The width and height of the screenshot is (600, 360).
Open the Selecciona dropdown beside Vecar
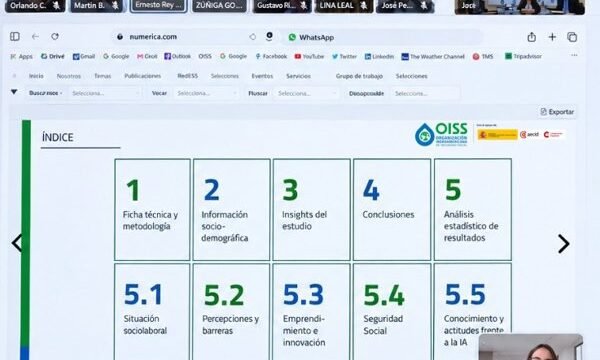click(x=207, y=93)
